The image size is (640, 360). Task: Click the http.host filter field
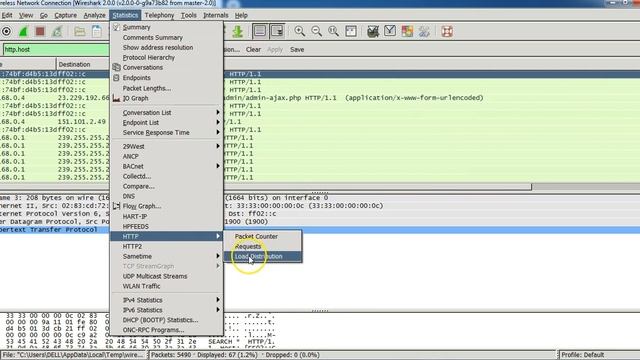click(x=56, y=49)
